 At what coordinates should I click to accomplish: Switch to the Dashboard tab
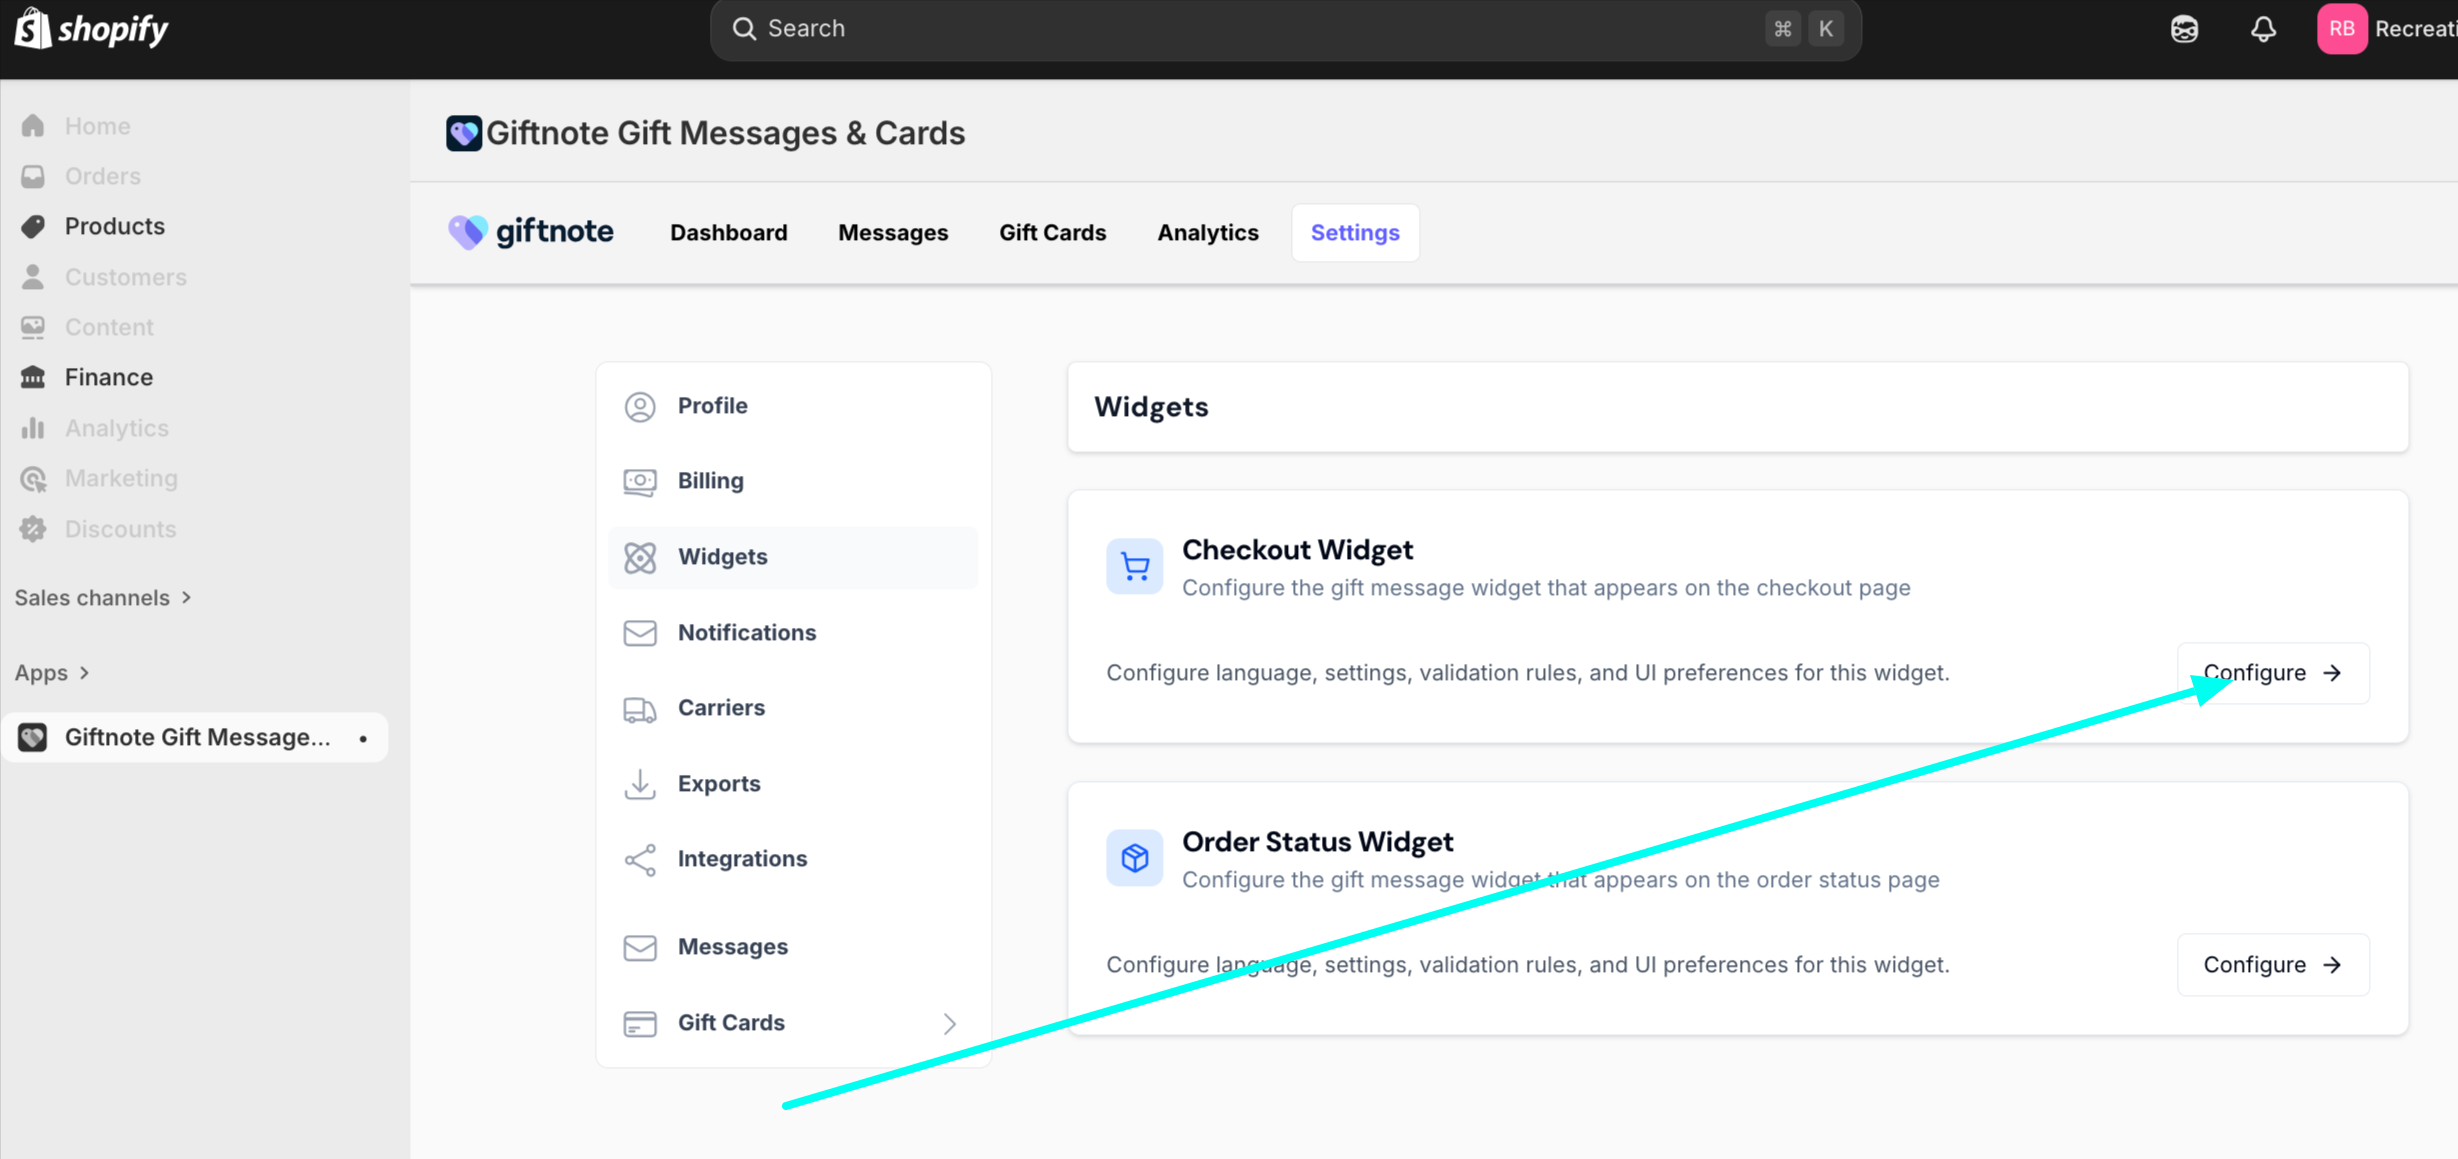click(x=728, y=233)
